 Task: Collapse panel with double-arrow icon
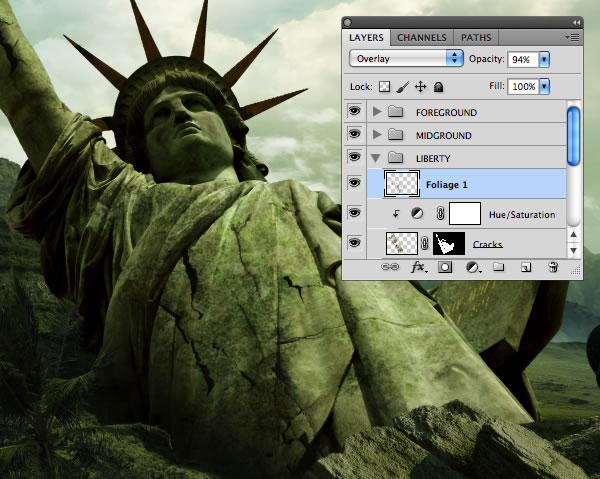click(x=576, y=23)
